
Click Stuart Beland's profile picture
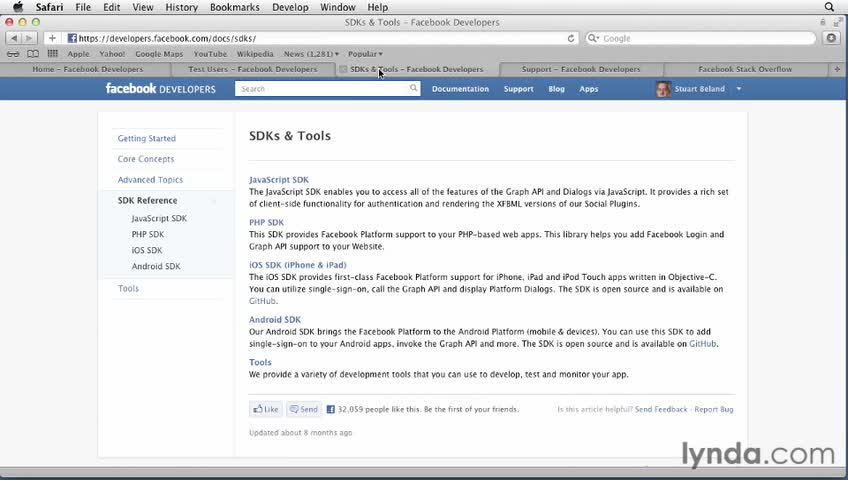click(664, 89)
